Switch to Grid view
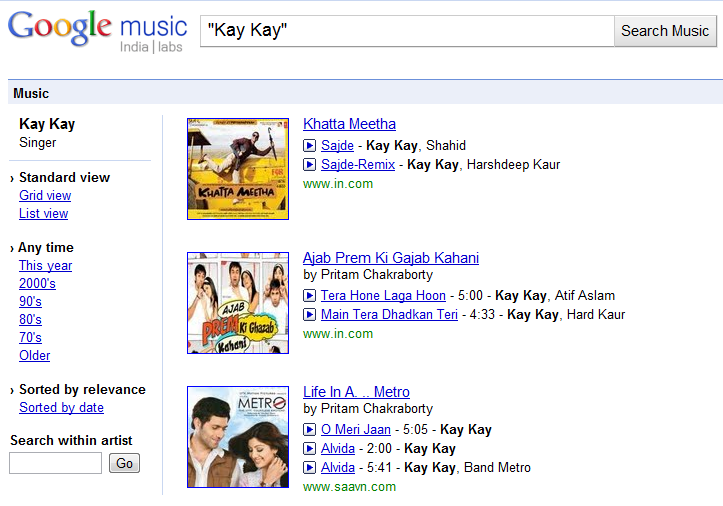The image size is (723, 506). tap(45, 195)
